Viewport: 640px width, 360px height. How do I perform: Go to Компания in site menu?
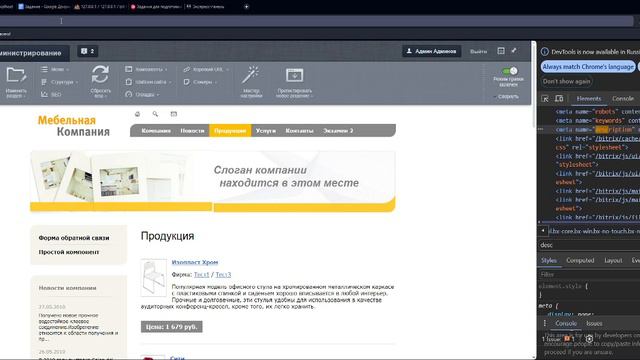coord(156,131)
